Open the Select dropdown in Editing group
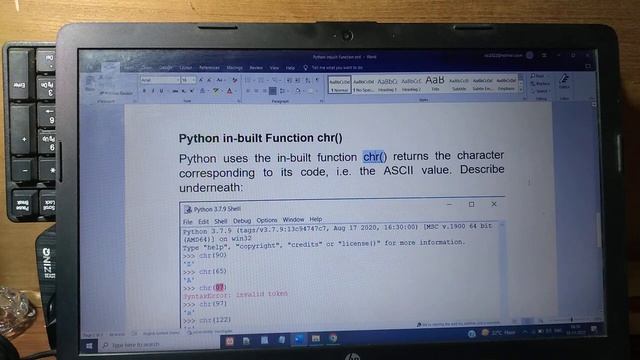This screenshot has width=640, height=360. (540, 91)
